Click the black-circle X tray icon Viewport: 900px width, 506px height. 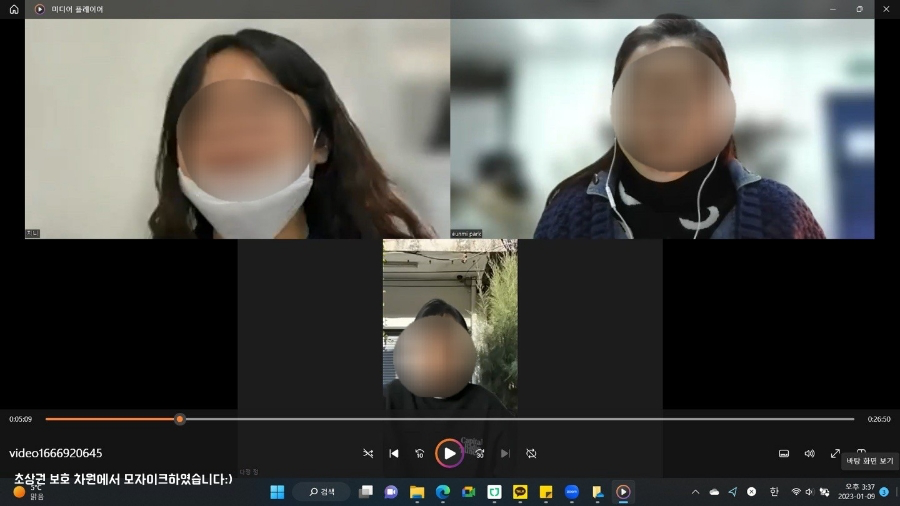[751, 492]
